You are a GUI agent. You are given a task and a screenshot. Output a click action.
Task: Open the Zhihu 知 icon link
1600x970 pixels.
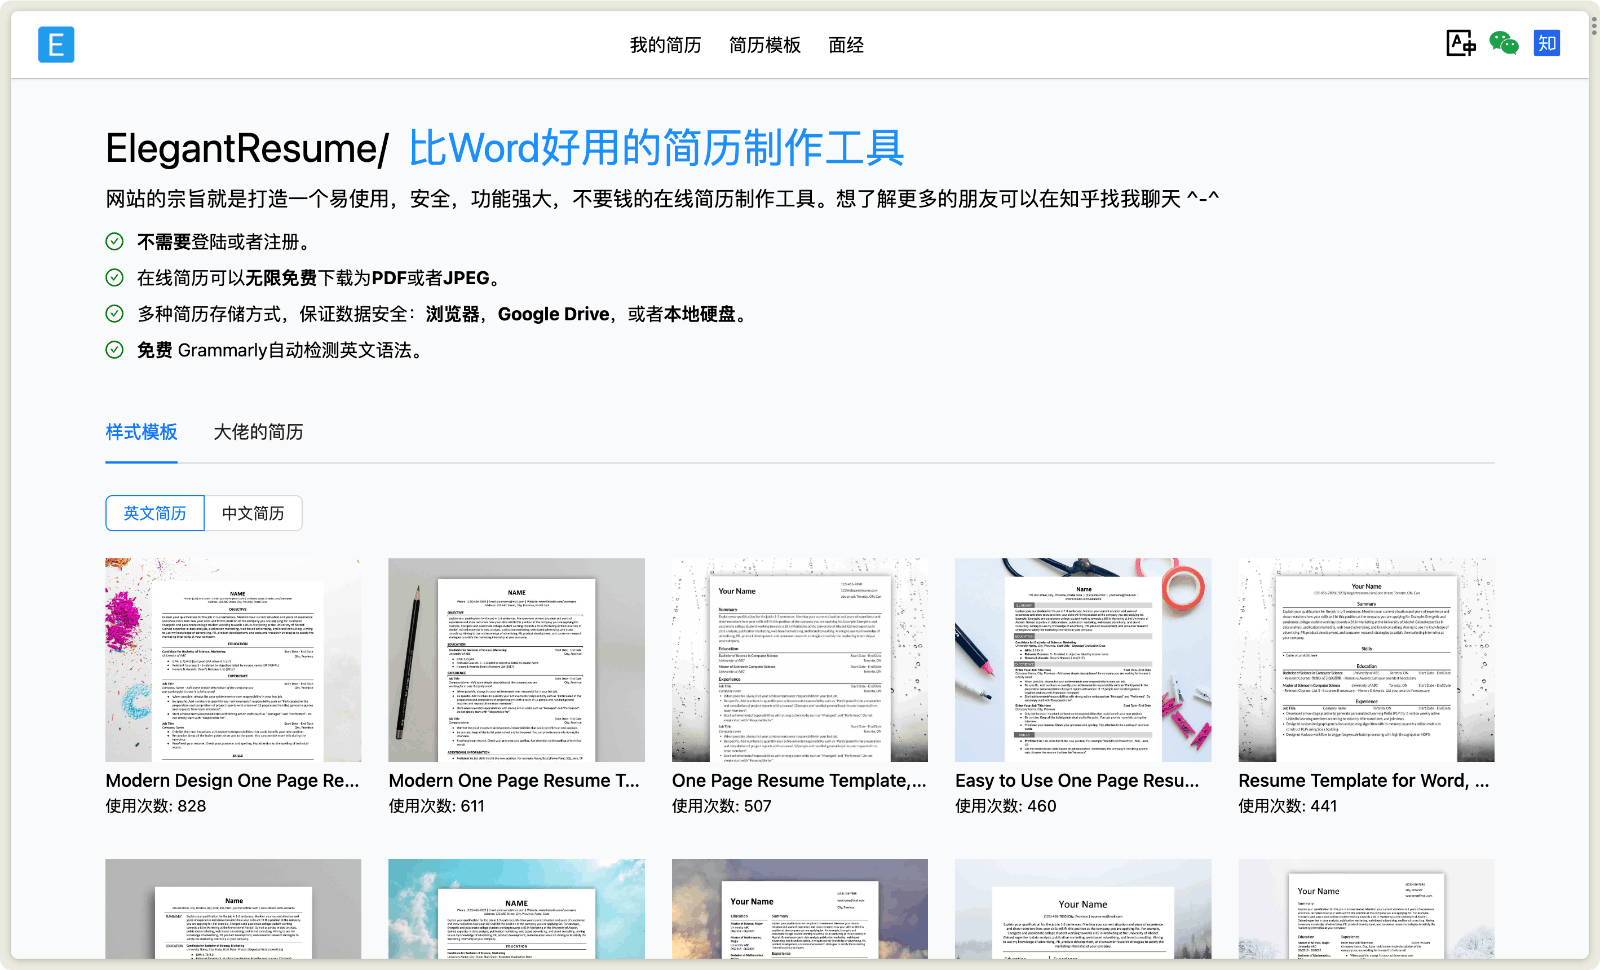[1546, 43]
